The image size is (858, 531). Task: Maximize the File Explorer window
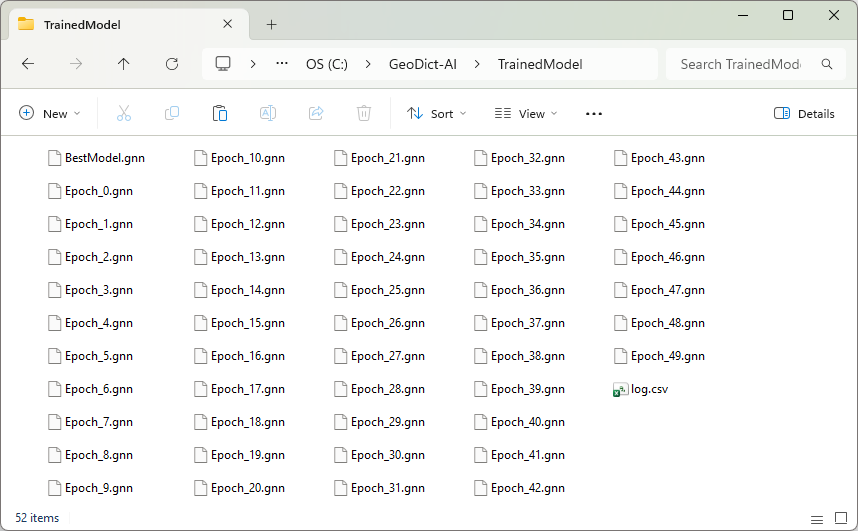[788, 15]
